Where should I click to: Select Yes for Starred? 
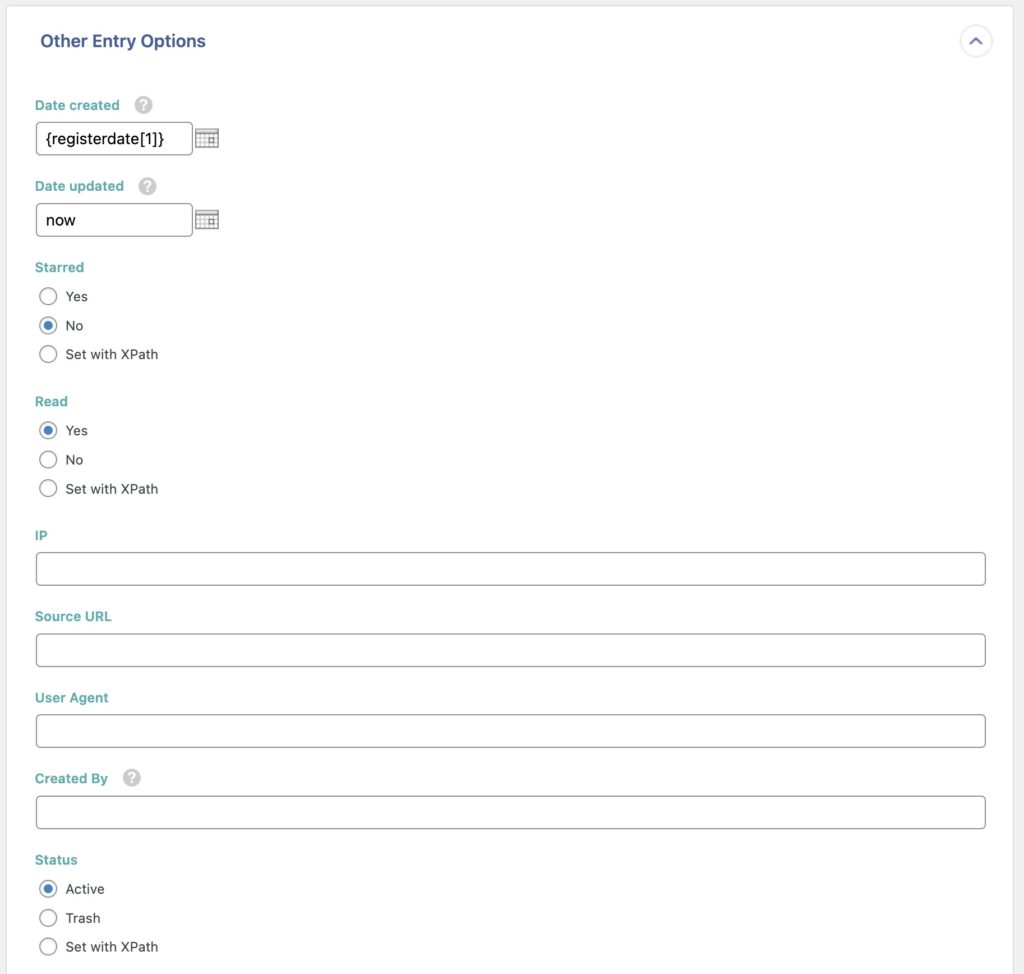pyautogui.click(x=47, y=296)
